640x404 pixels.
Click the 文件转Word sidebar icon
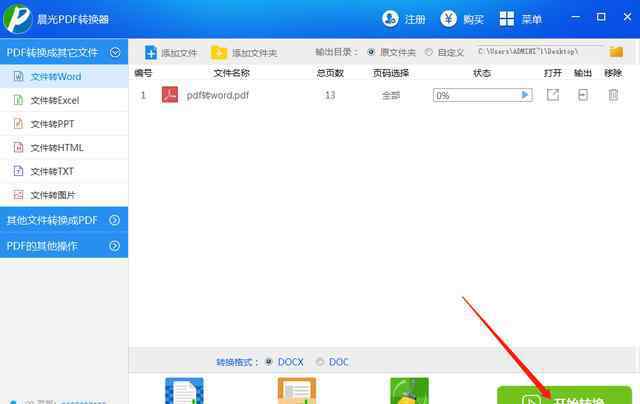[18, 76]
